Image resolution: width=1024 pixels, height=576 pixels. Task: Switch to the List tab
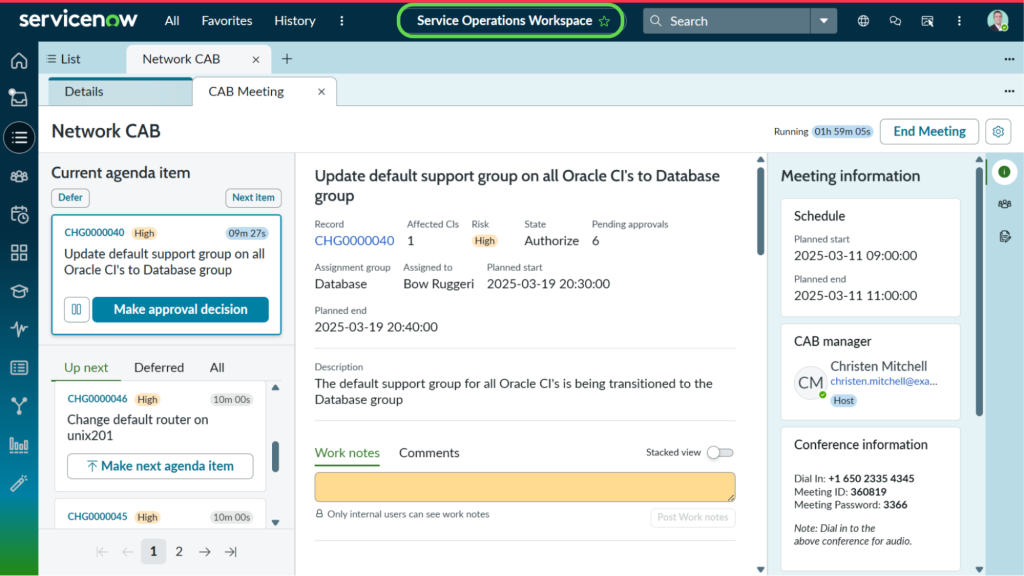click(63, 59)
